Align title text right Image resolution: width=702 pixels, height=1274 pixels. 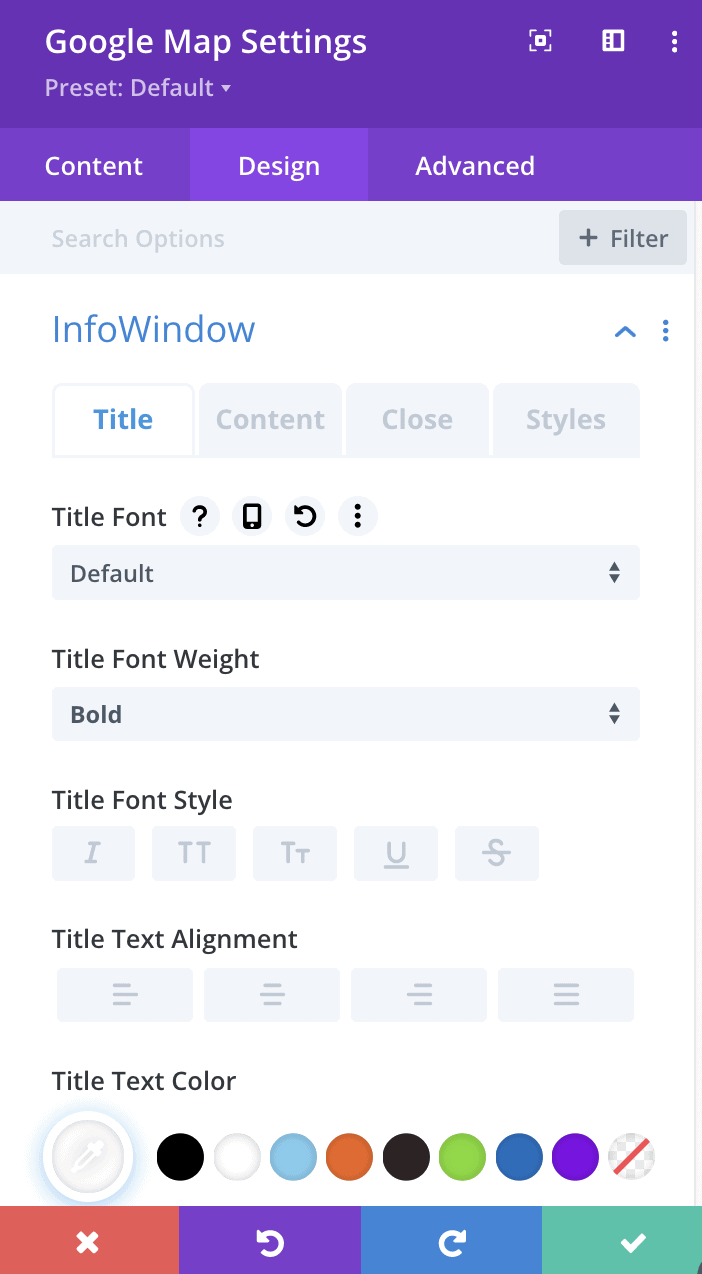click(419, 995)
